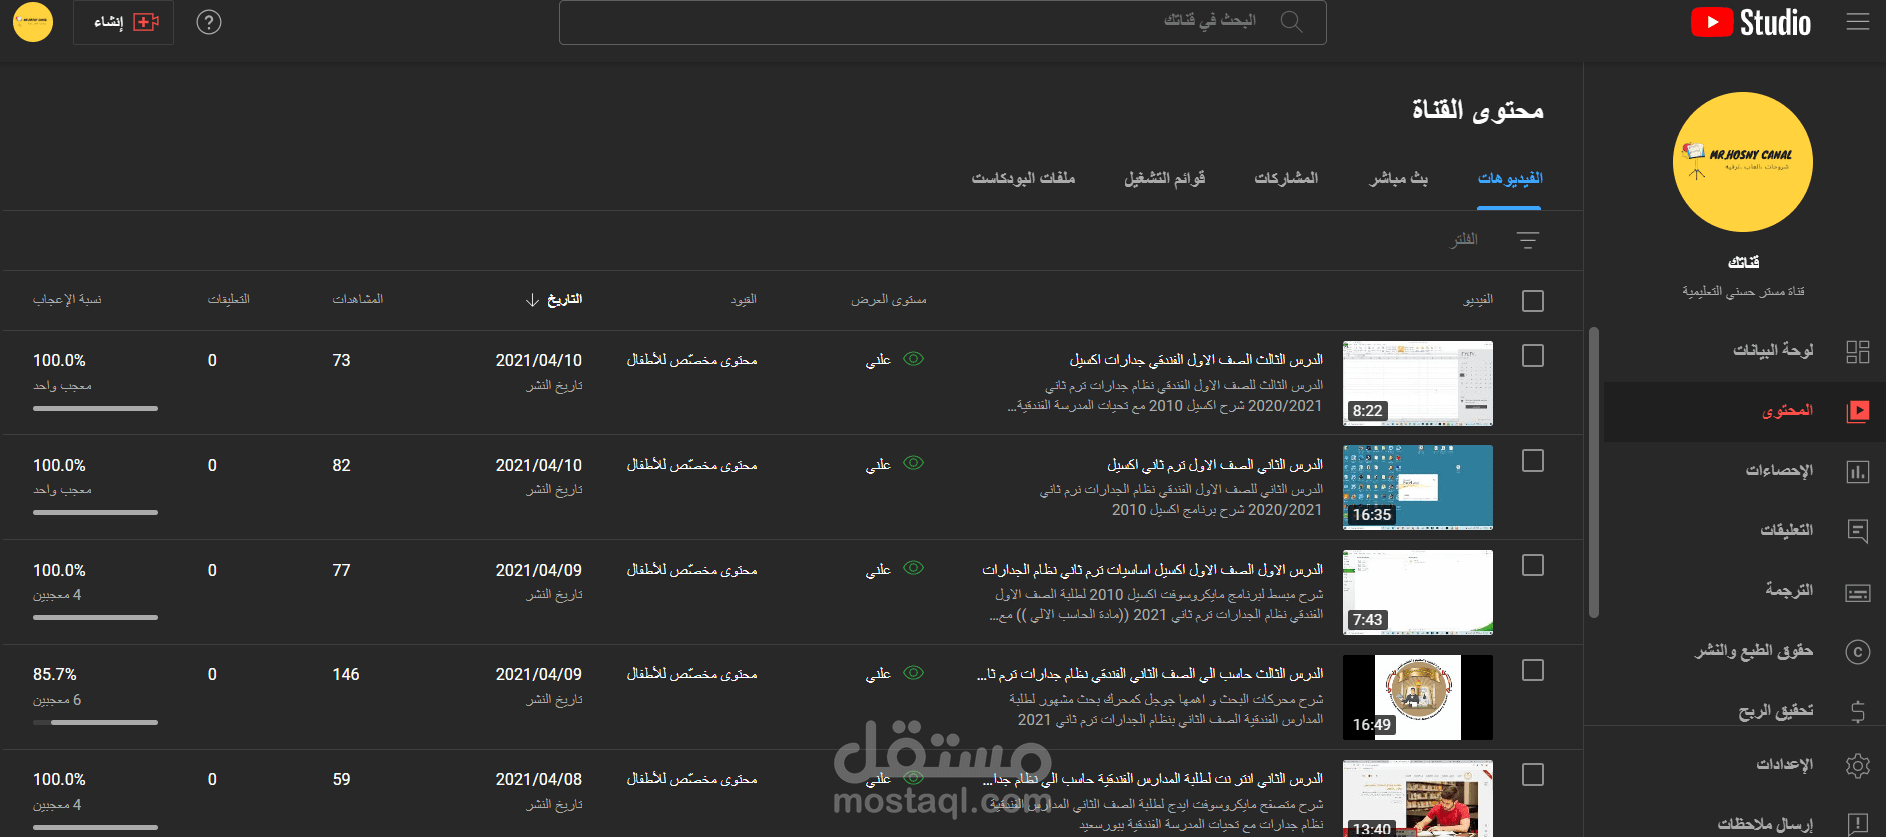Click the مستوى العرض column header

tap(889, 300)
